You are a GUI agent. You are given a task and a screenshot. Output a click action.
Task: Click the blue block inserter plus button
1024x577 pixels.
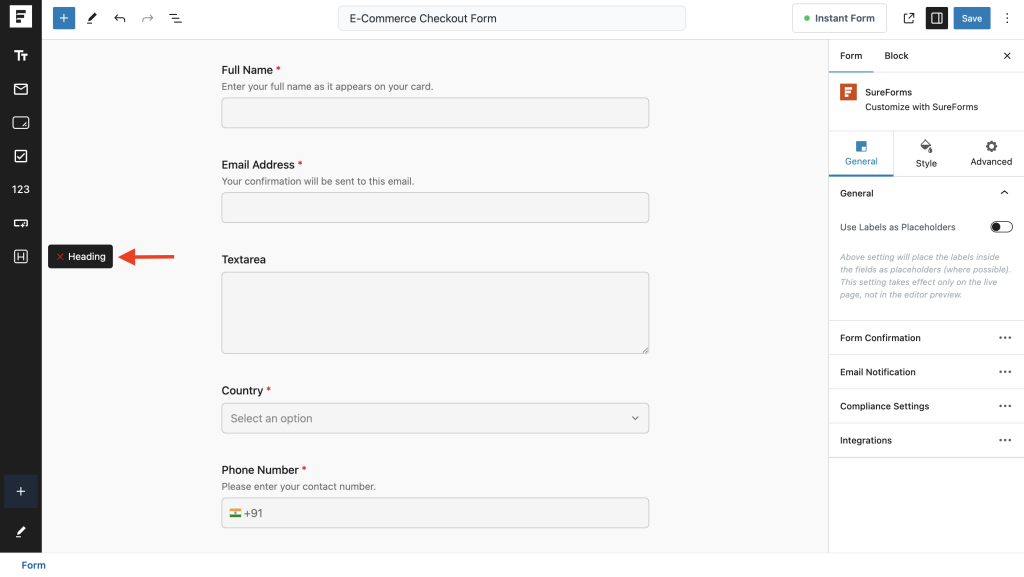click(64, 18)
